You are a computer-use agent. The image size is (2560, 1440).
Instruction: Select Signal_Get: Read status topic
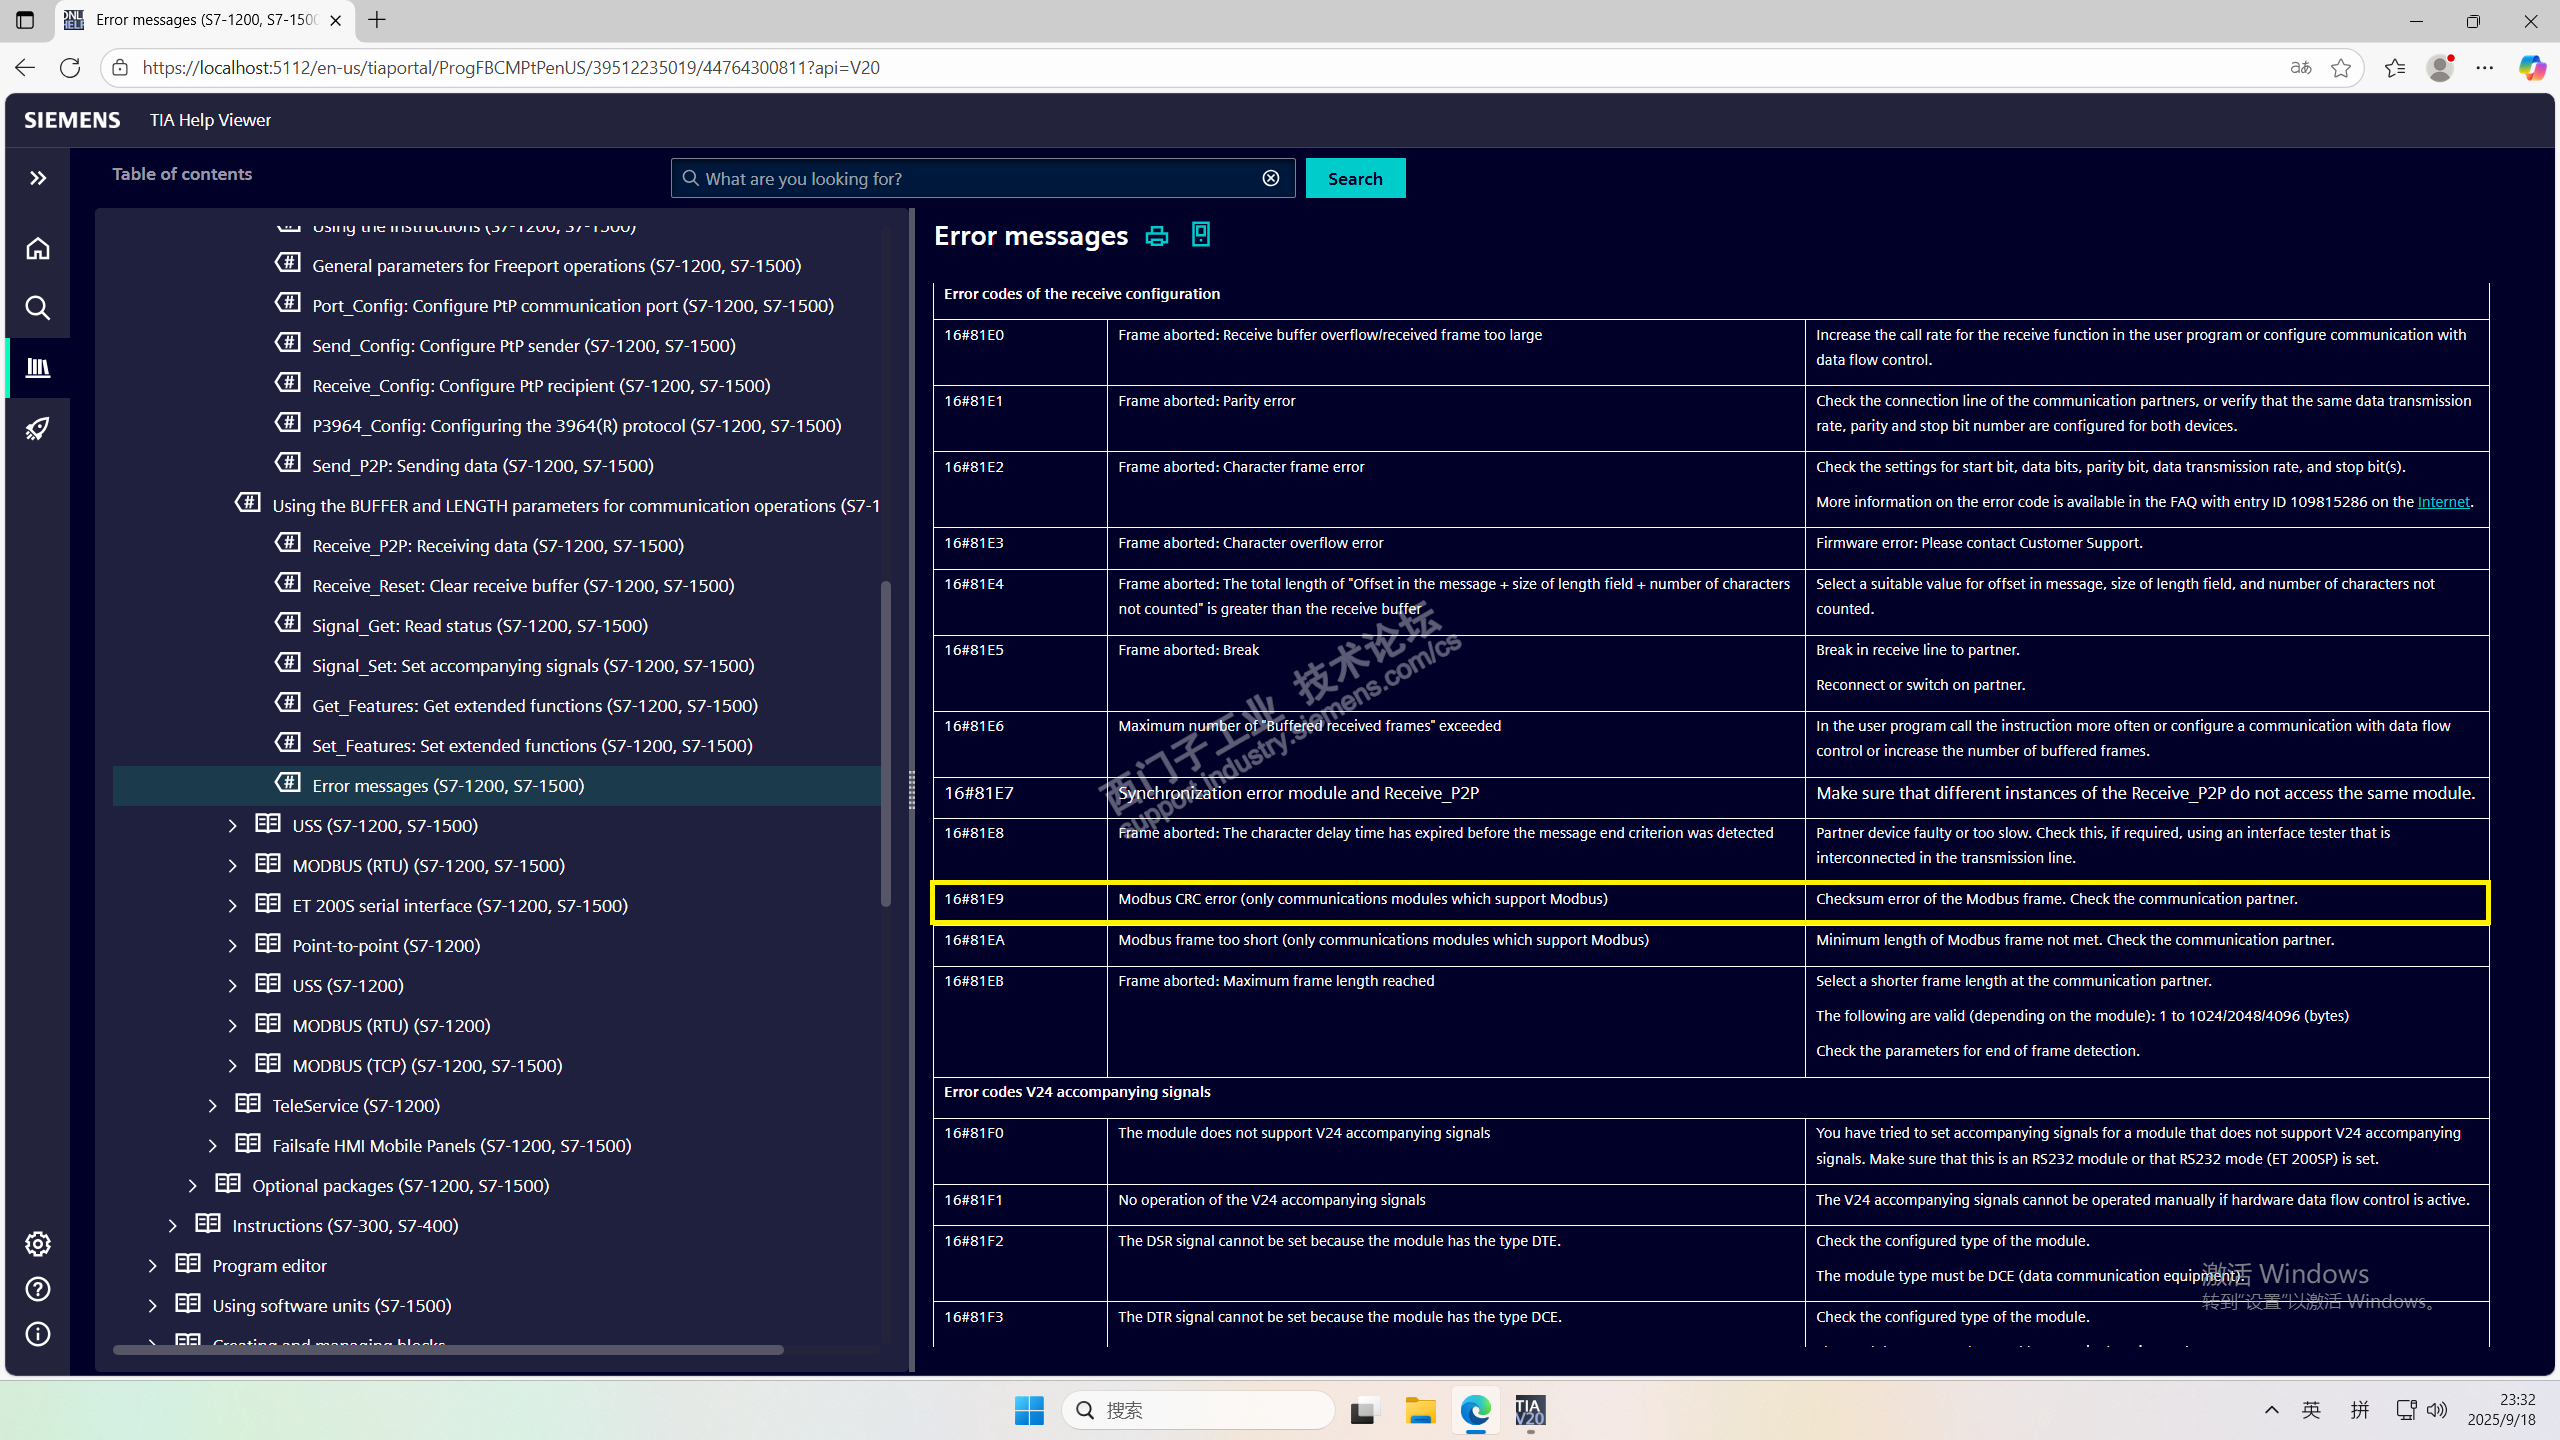[x=479, y=626]
